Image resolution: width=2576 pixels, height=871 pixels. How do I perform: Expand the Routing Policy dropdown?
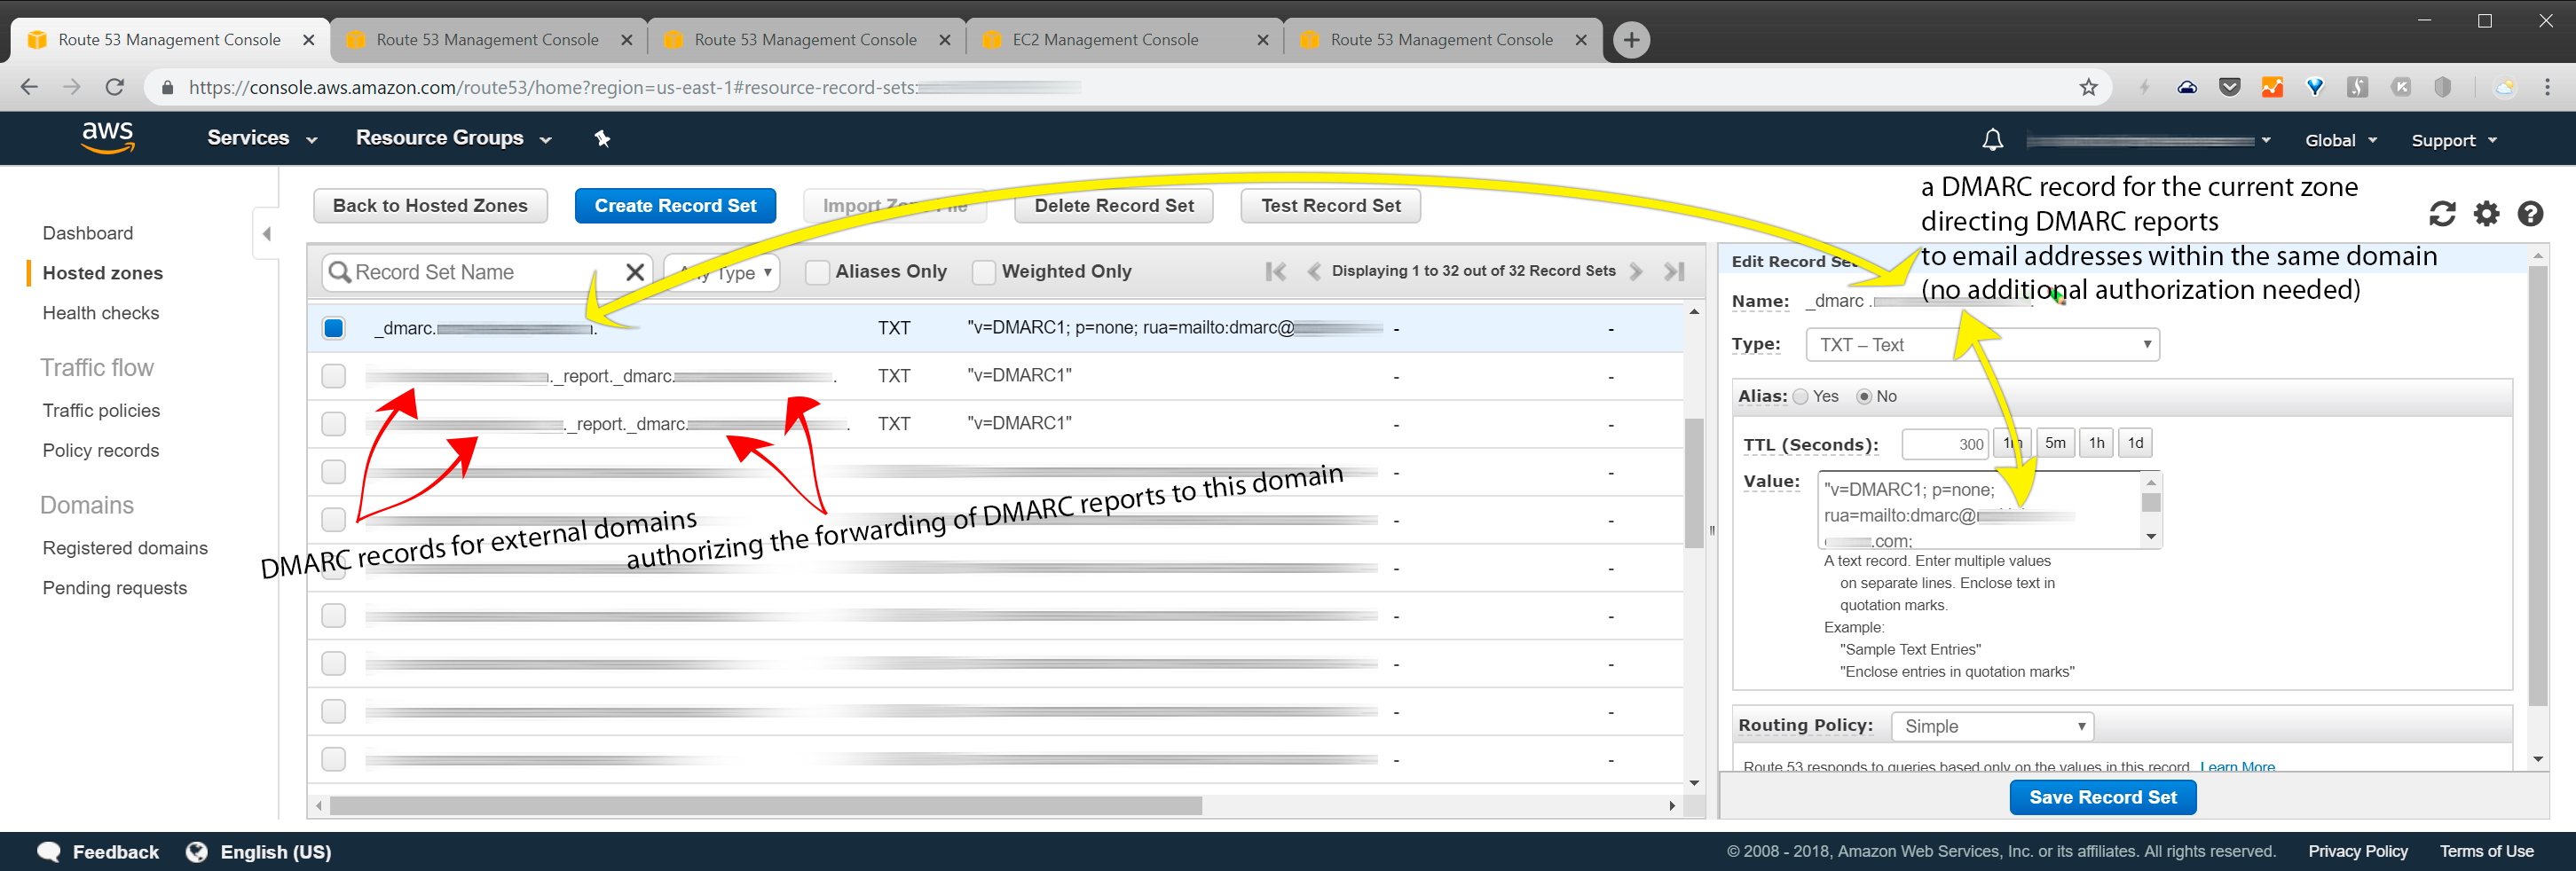[1991, 726]
